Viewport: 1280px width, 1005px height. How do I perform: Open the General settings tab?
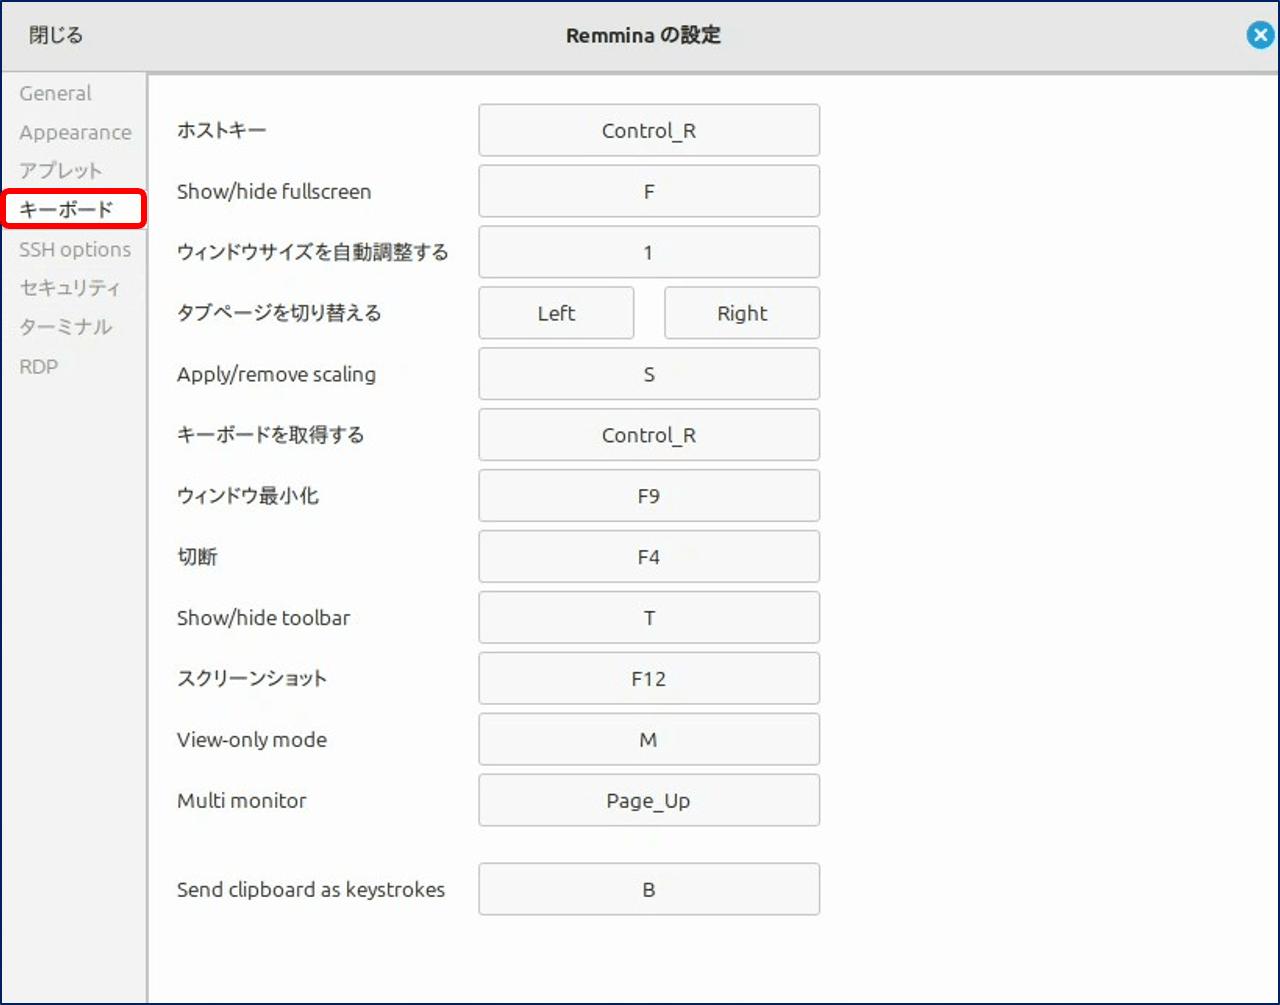pos(55,93)
